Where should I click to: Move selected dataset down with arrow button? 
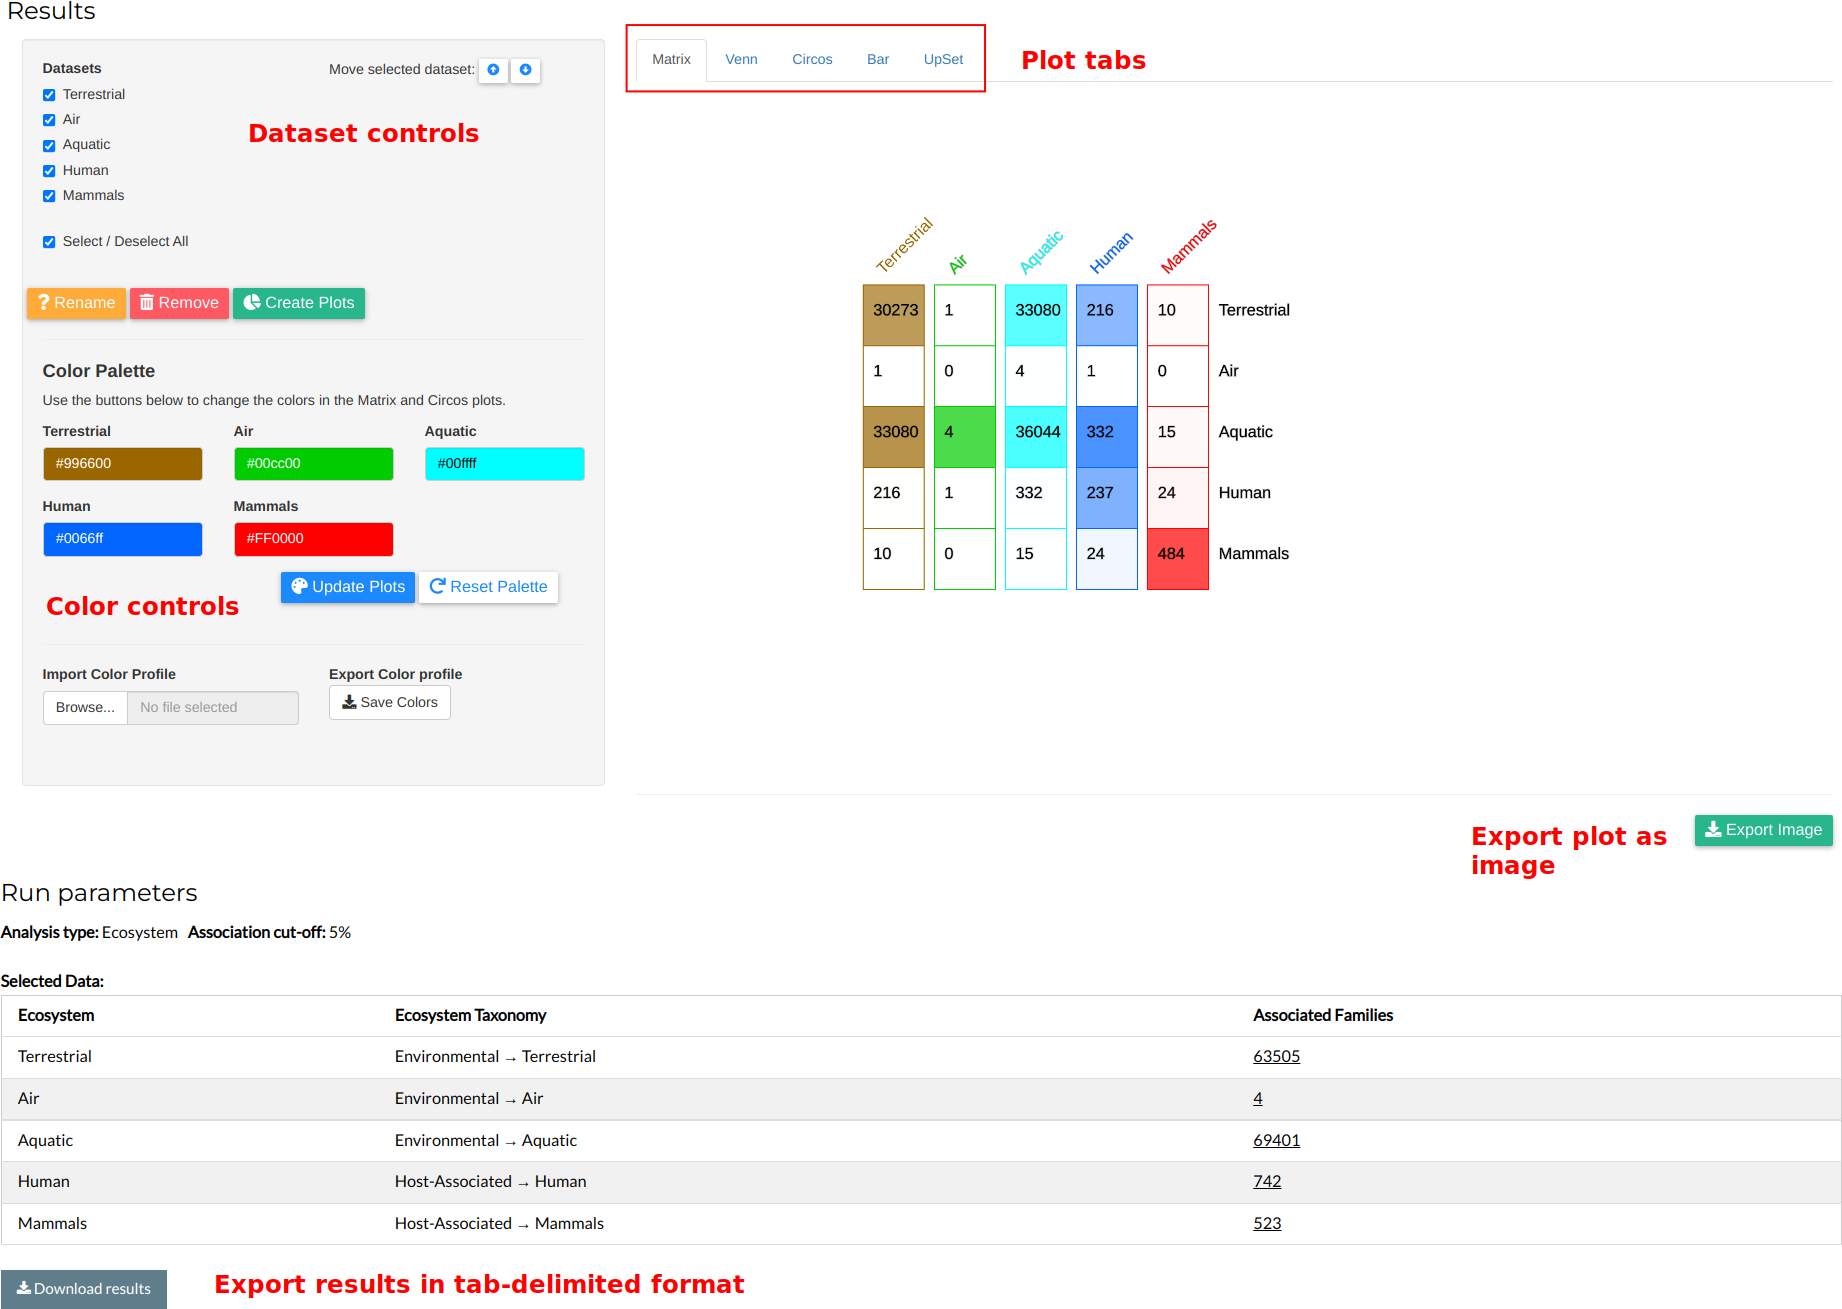click(525, 70)
